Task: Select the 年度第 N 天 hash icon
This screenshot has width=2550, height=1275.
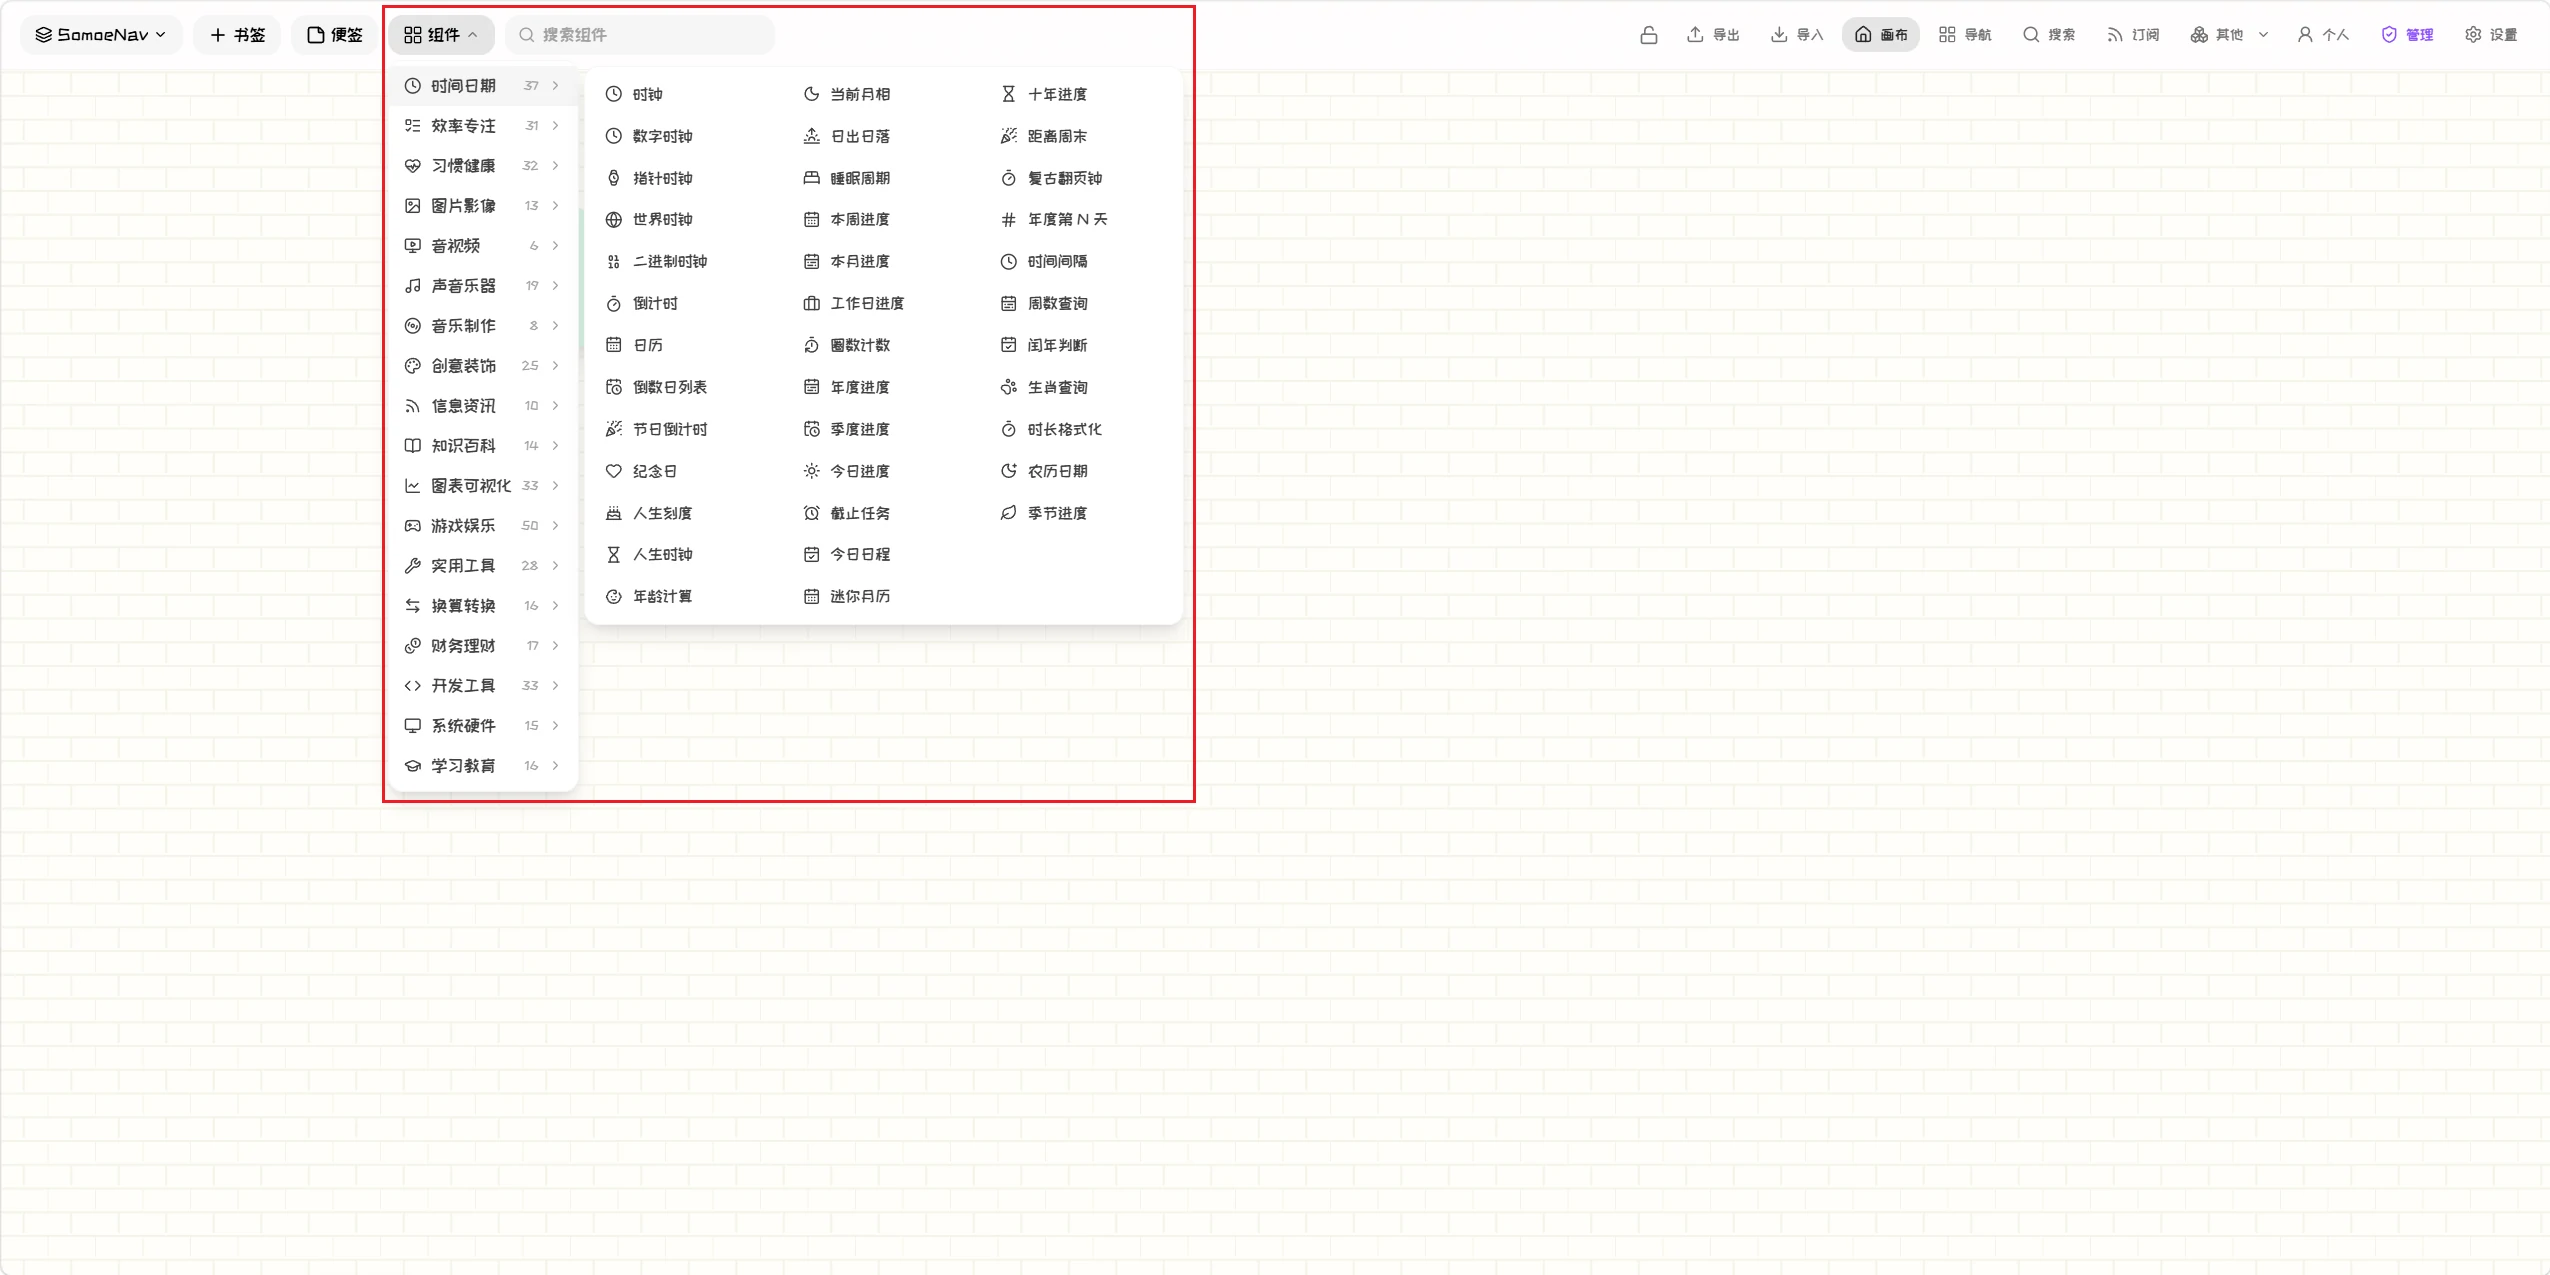Action: [x=1008, y=220]
